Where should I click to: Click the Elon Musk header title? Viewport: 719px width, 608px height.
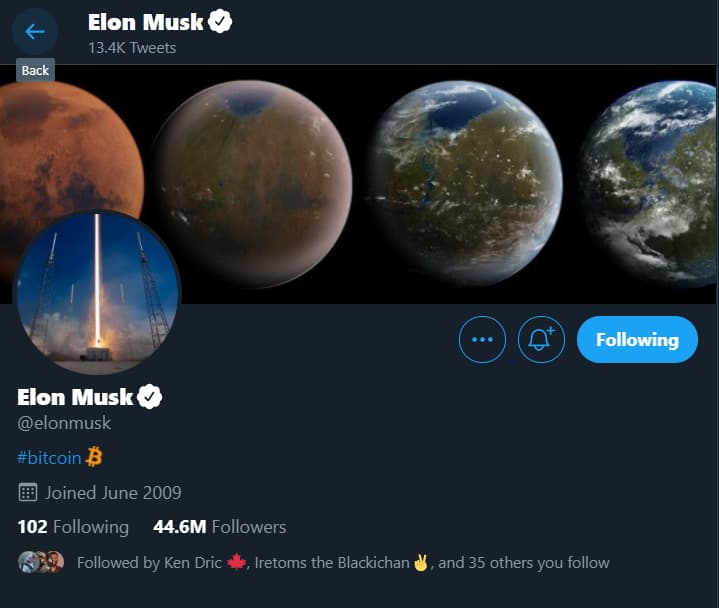(145, 21)
